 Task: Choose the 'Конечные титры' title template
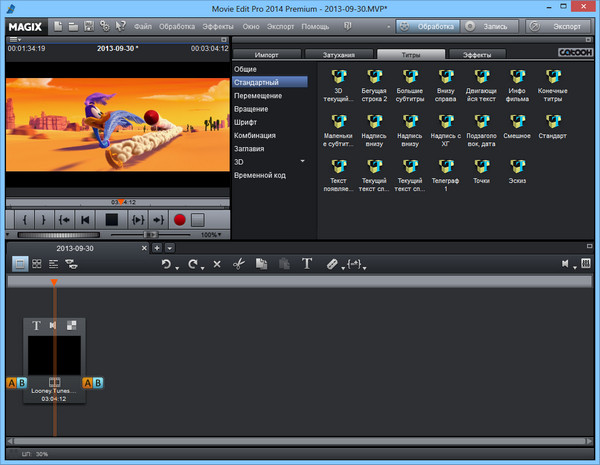pos(552,78)
